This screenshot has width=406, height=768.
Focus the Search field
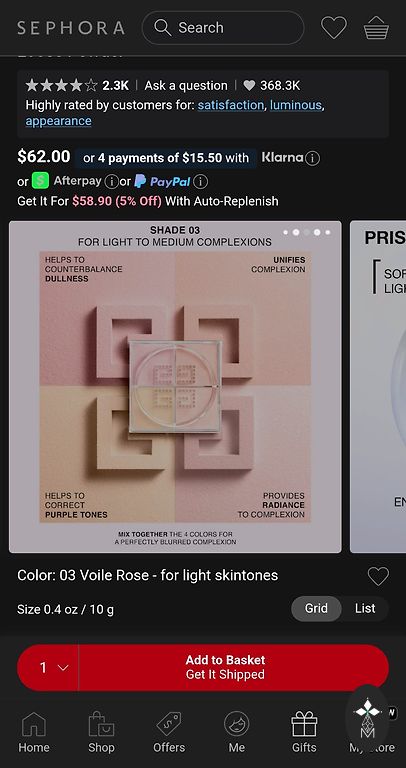[x=223, y=28]
